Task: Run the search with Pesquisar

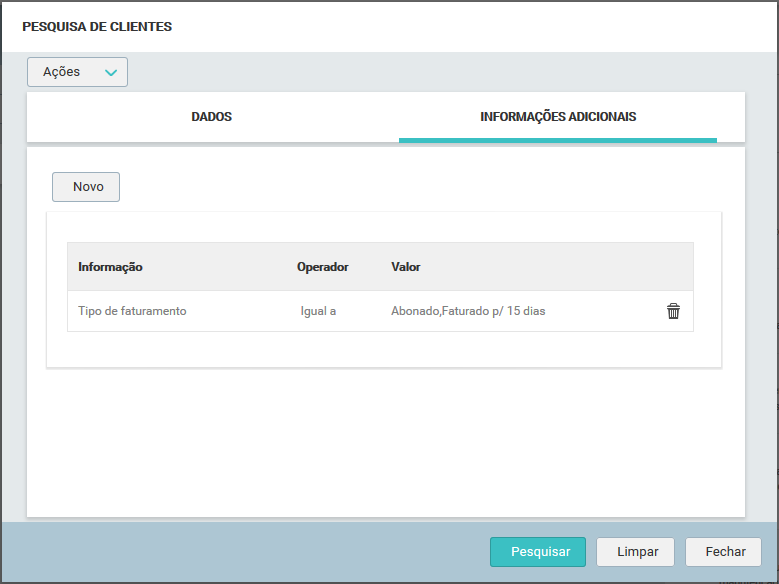Action: pos(540,552)
